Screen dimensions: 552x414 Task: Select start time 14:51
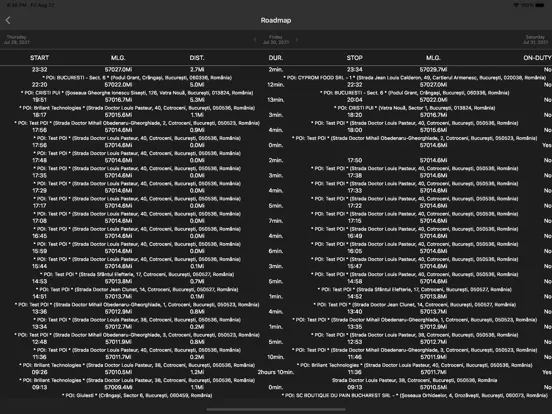(39, 297)
